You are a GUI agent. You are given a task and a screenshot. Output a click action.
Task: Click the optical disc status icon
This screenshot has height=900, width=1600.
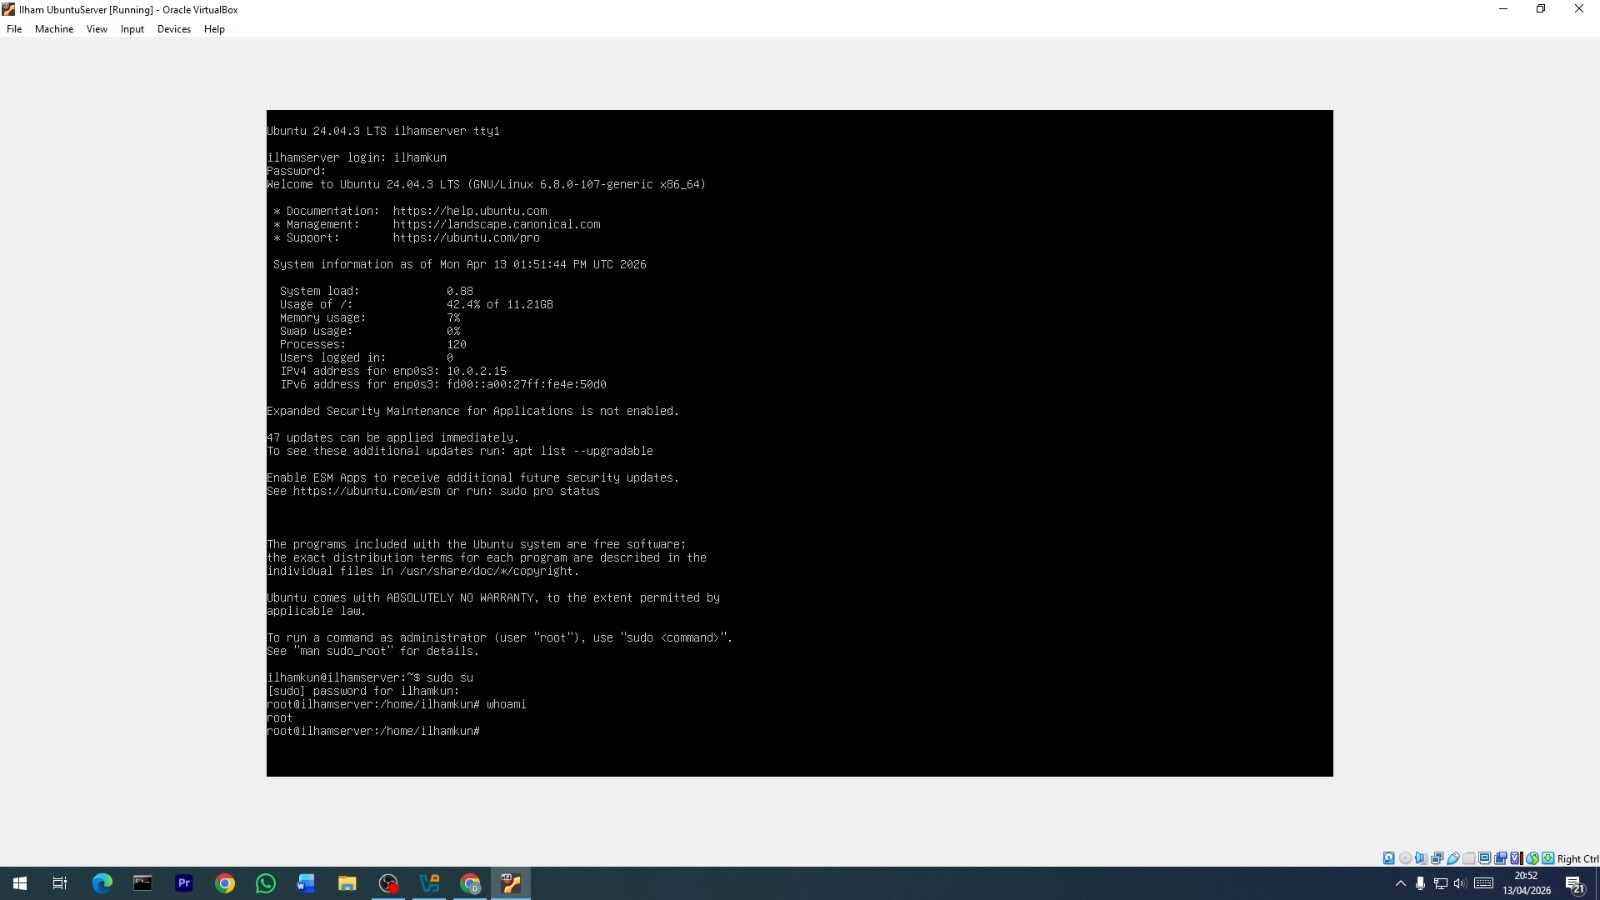coord(1405,858)
